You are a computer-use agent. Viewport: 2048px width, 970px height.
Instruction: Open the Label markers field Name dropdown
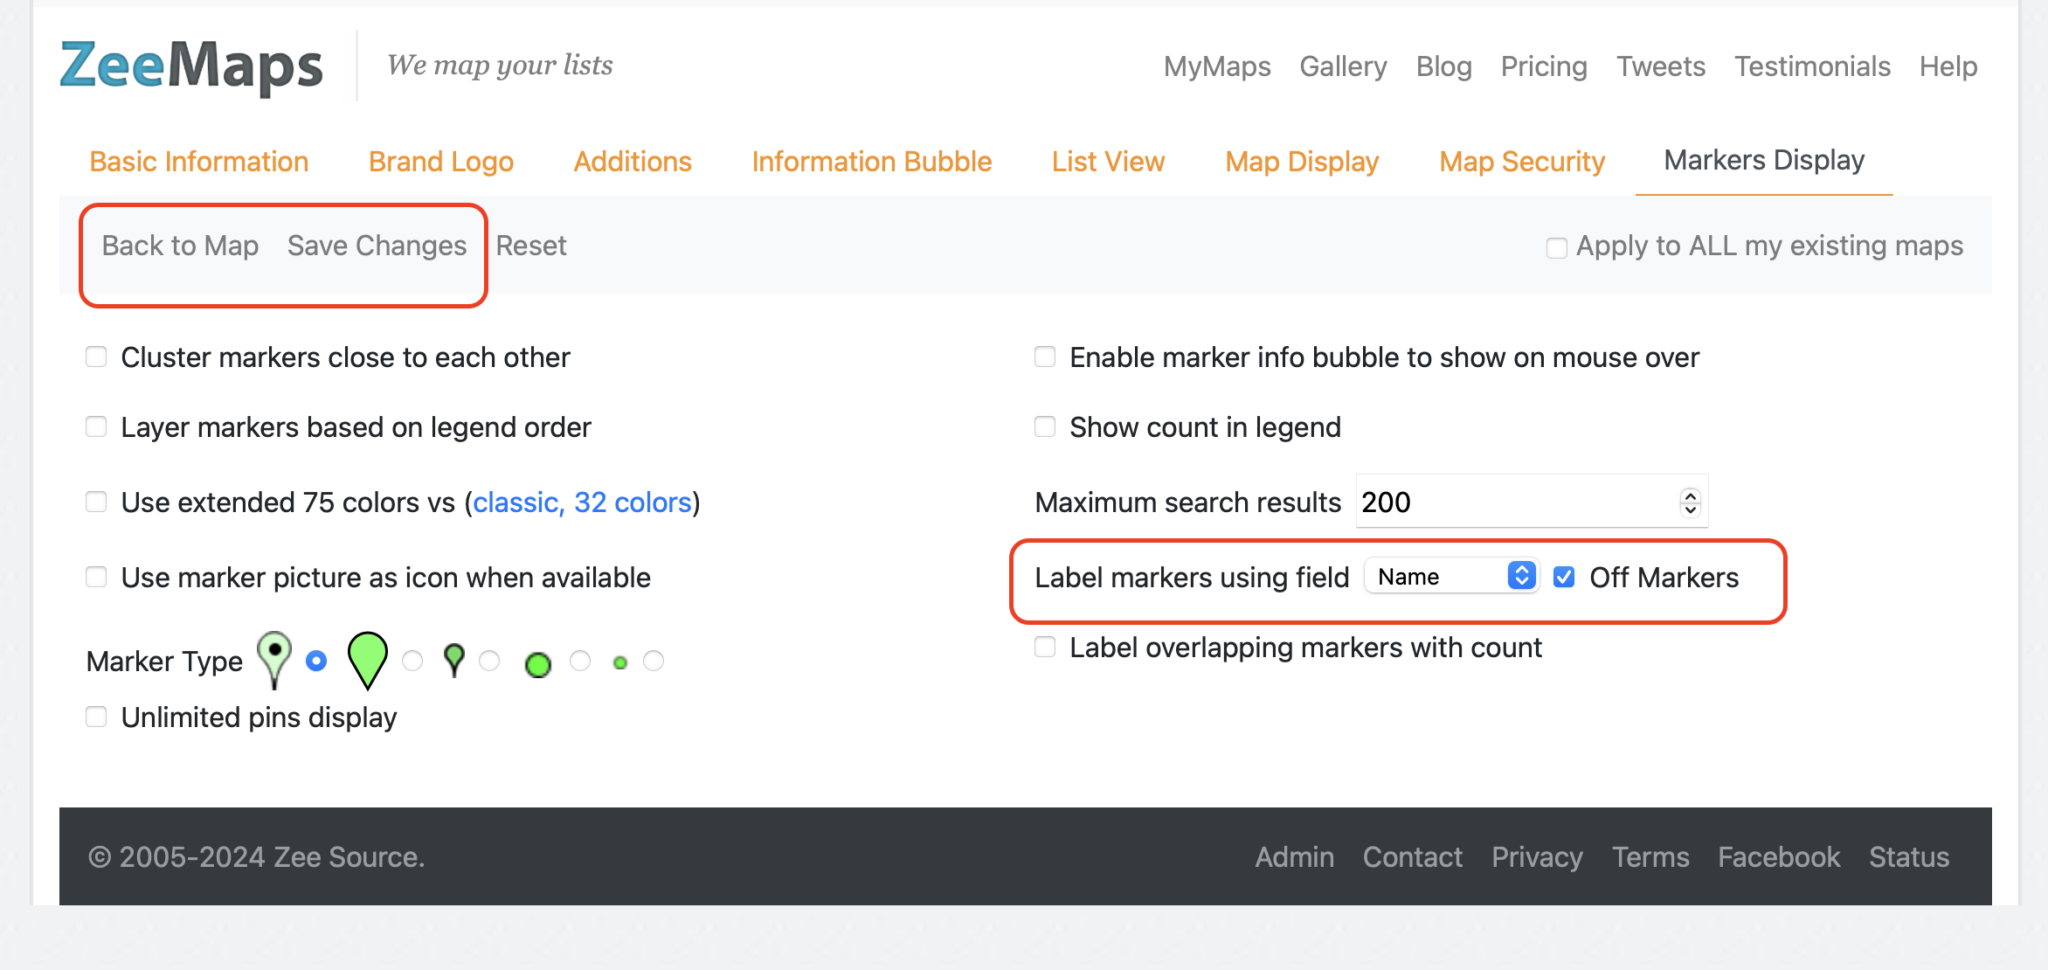1451,577
